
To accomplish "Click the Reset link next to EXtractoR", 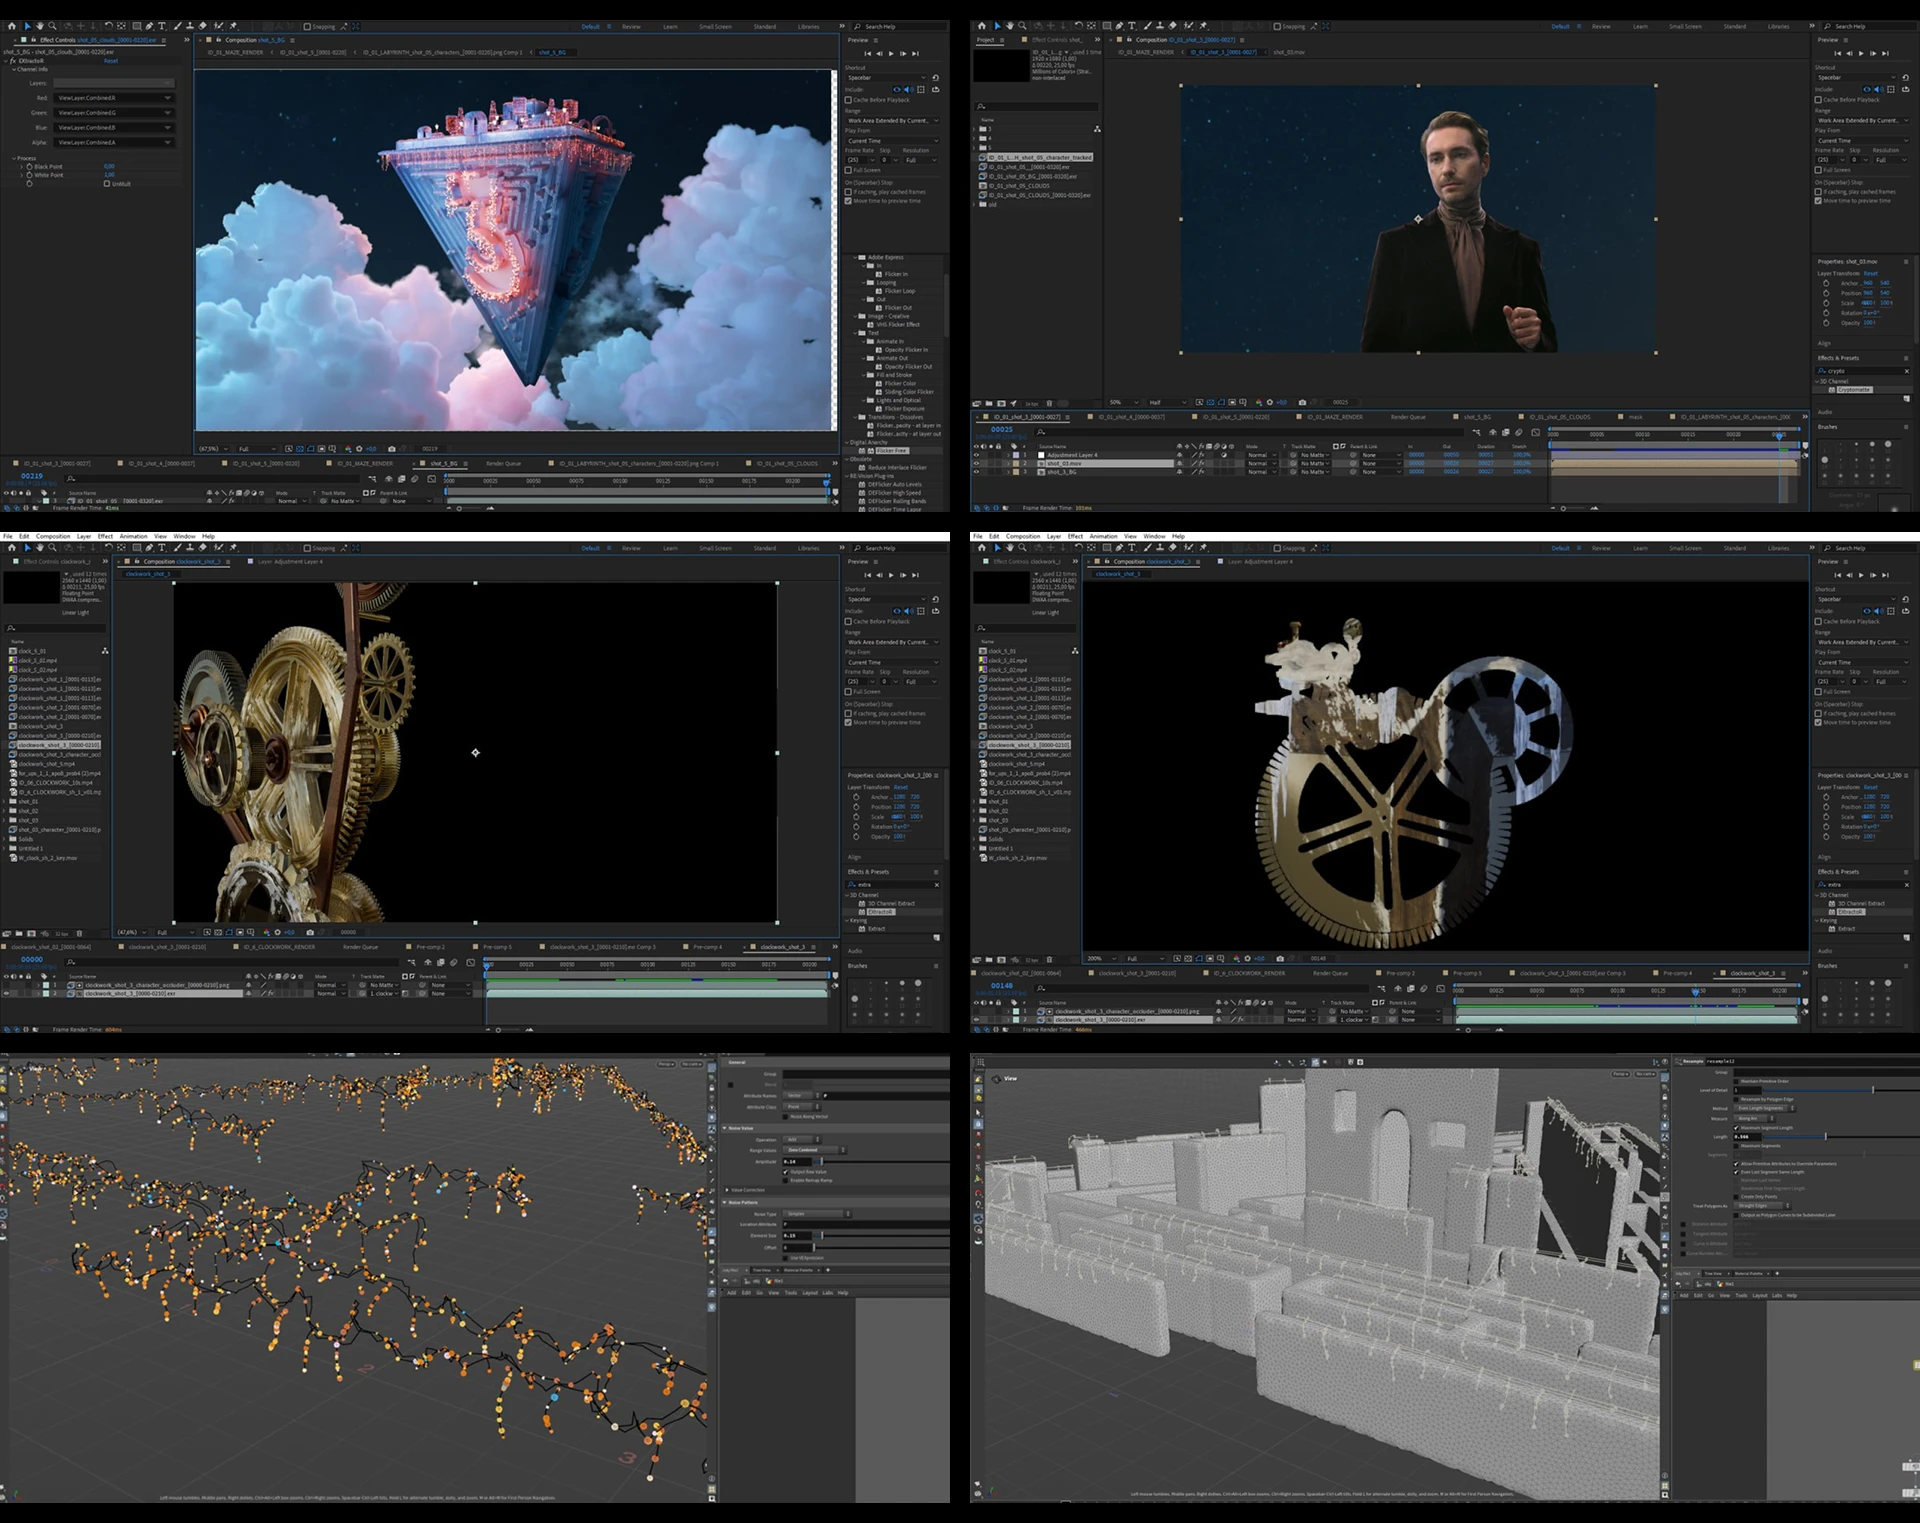I will (x=111, y=61).
